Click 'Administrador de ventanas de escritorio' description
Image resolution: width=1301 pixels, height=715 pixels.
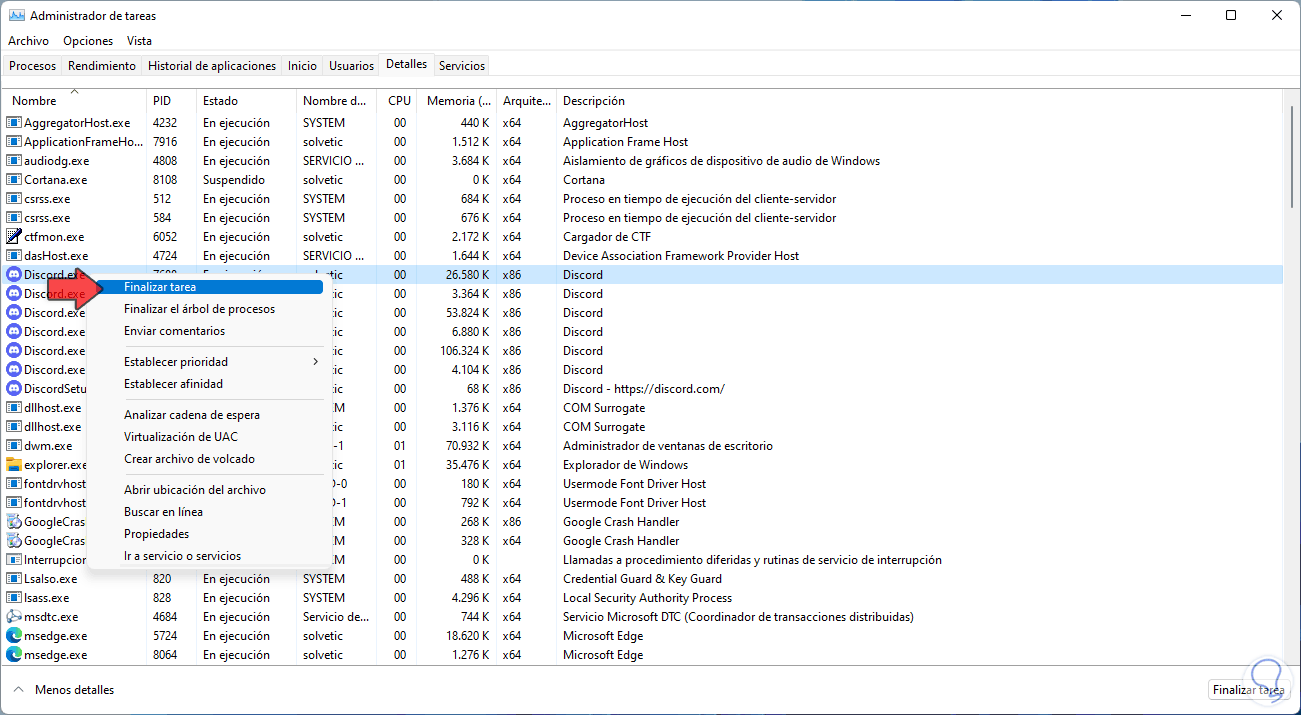[668, 446]
